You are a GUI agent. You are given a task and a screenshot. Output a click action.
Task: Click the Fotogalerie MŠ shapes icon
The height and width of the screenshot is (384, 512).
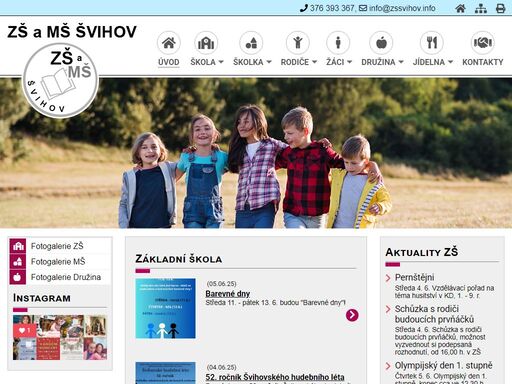click(18, 262)
